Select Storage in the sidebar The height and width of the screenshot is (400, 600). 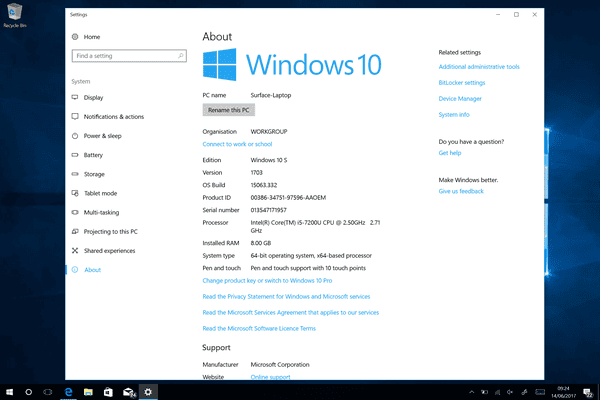(94, 174)
